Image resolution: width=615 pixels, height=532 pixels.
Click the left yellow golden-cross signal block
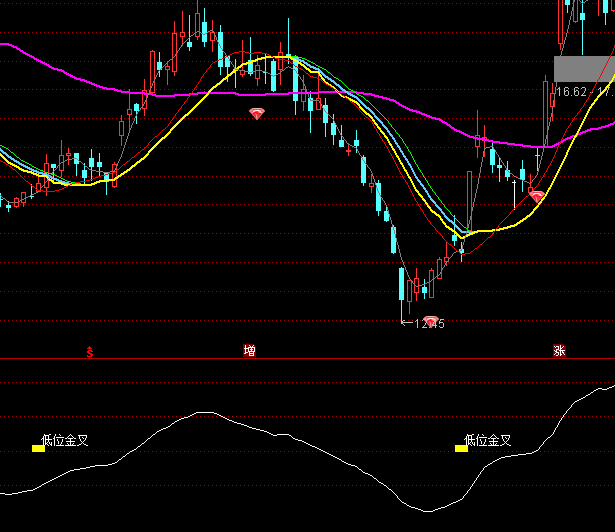(x=38, y=449)
